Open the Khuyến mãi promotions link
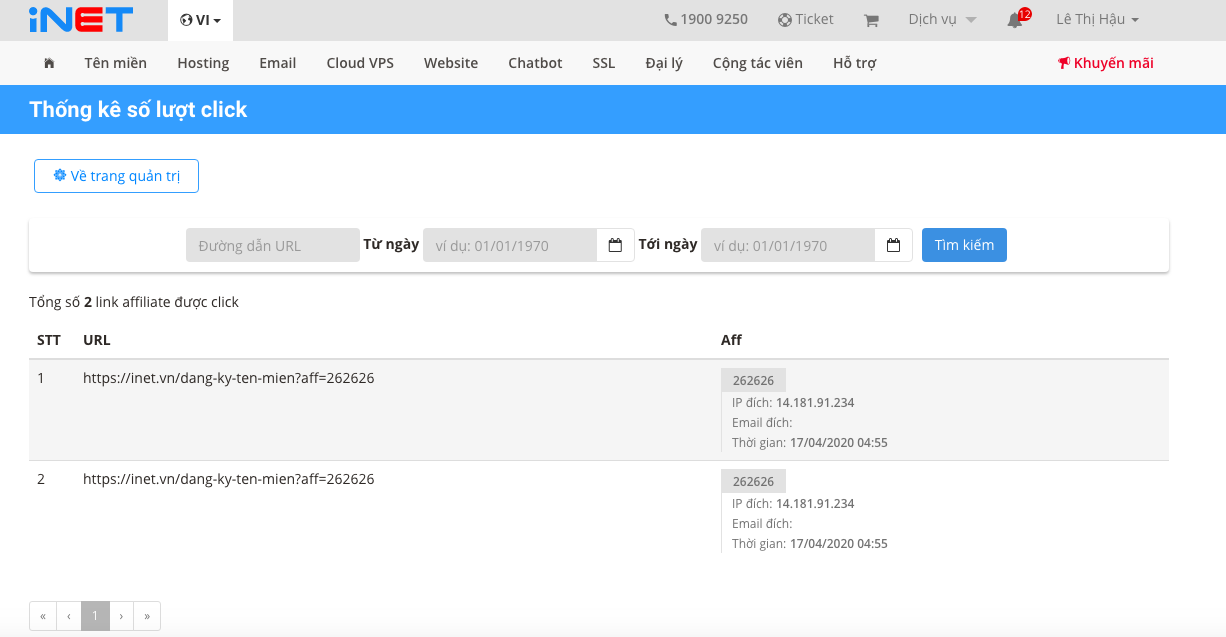Screen dimensions: 1226x637 point(1105,63)
